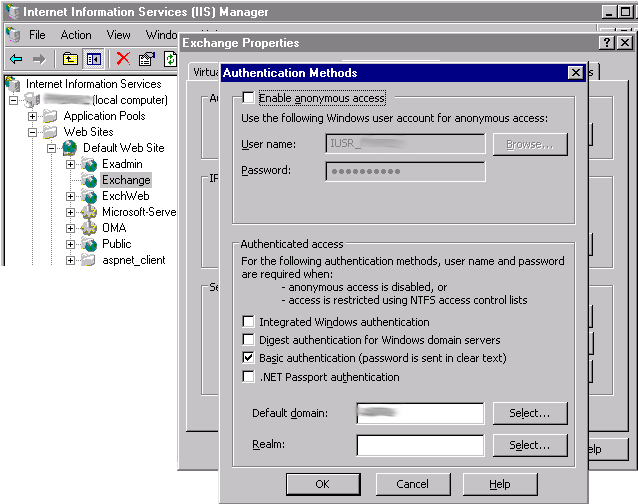The height and width of the screenshot is (504, 638).
Task: Click Help in Authentication Methods
Action: (x=500, y=484)
